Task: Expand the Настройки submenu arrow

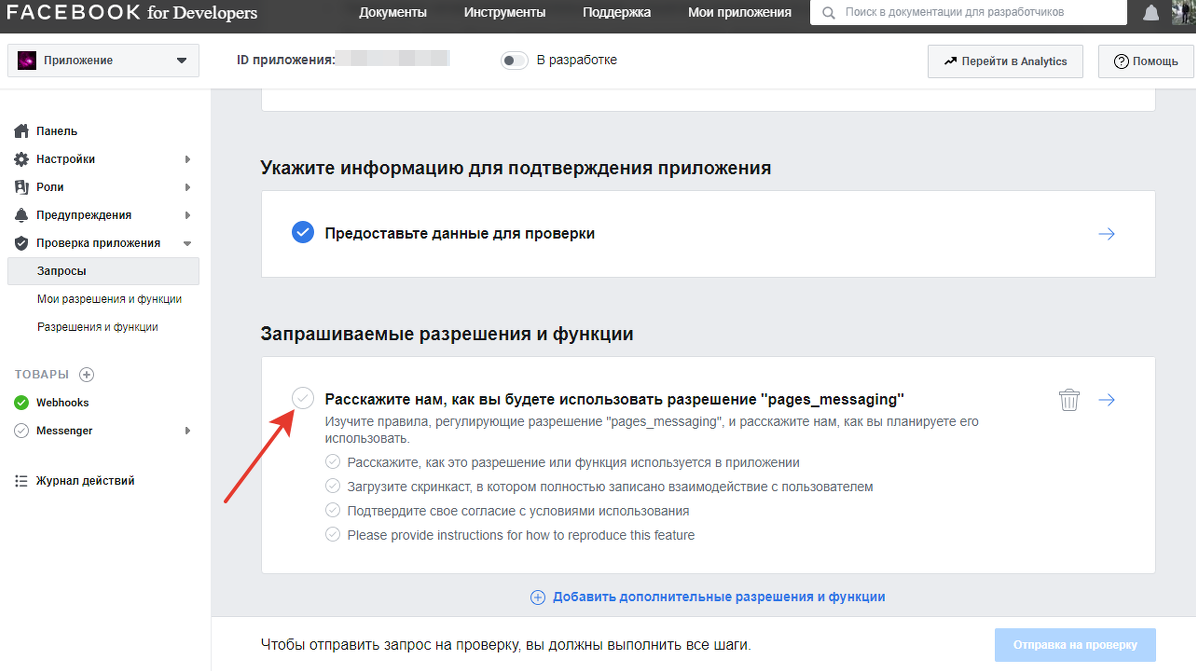Action: [188, 159]
